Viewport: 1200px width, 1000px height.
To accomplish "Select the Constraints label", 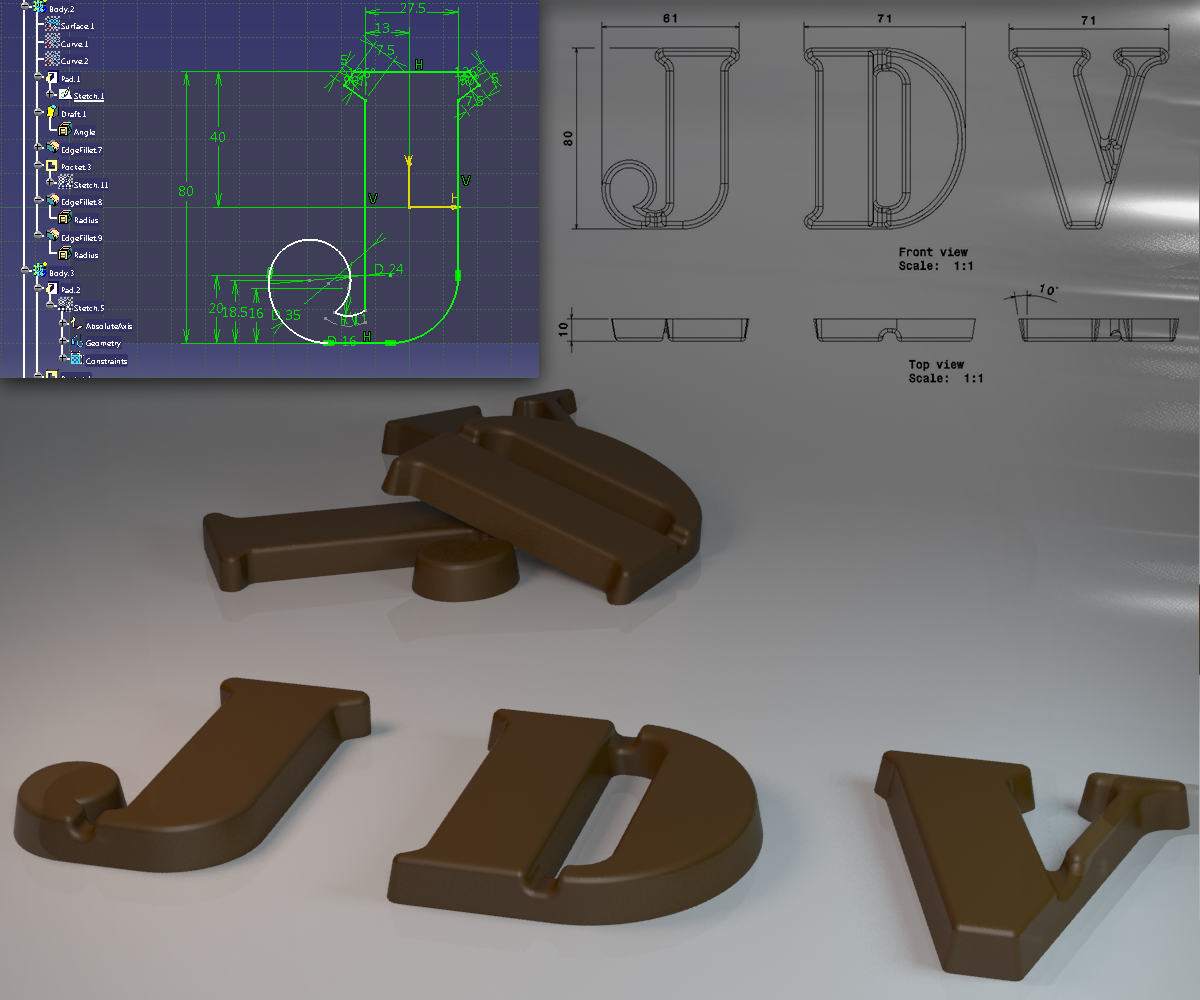I will (x=106, y=361).
